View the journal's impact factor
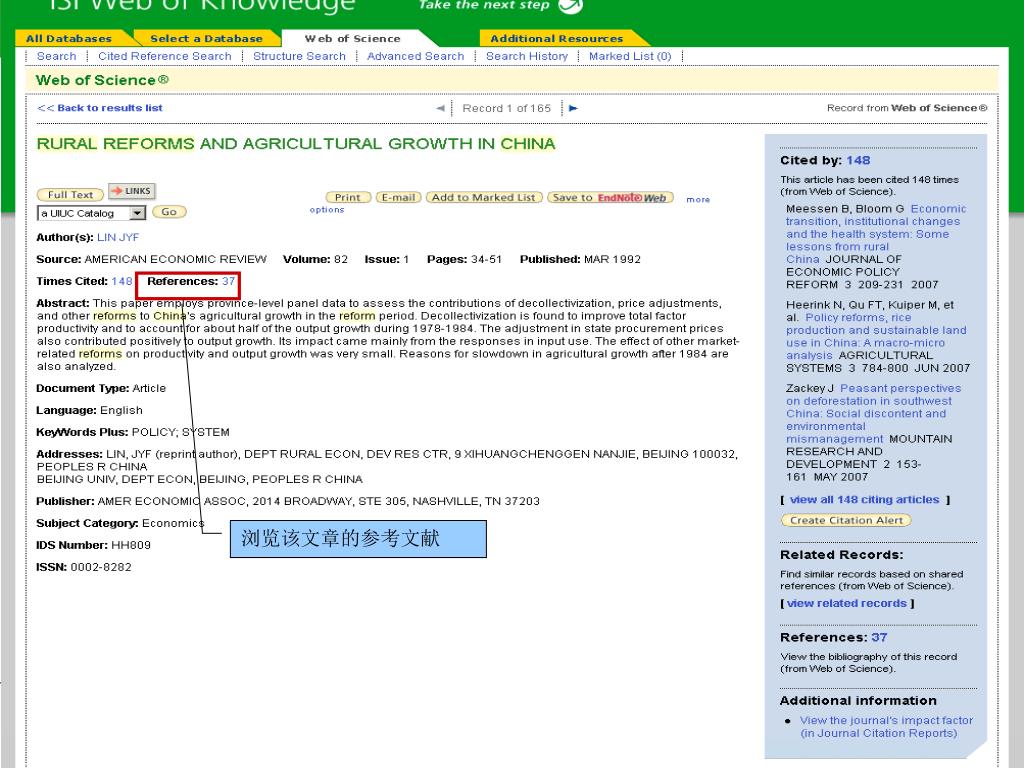 [x=886, y=726]
